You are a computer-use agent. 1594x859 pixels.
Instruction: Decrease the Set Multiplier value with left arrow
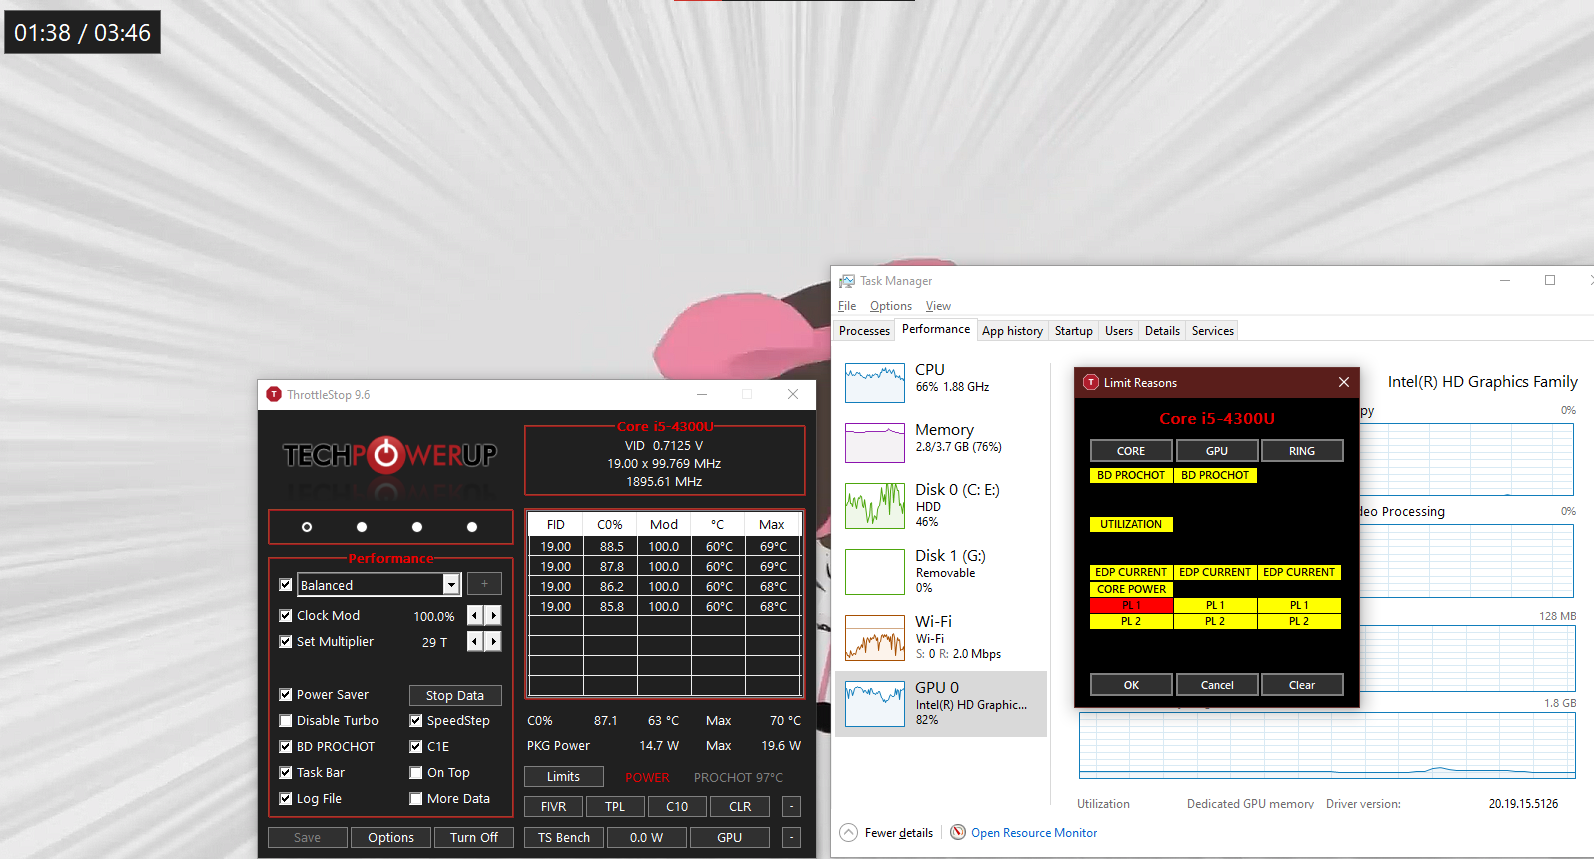475,642
